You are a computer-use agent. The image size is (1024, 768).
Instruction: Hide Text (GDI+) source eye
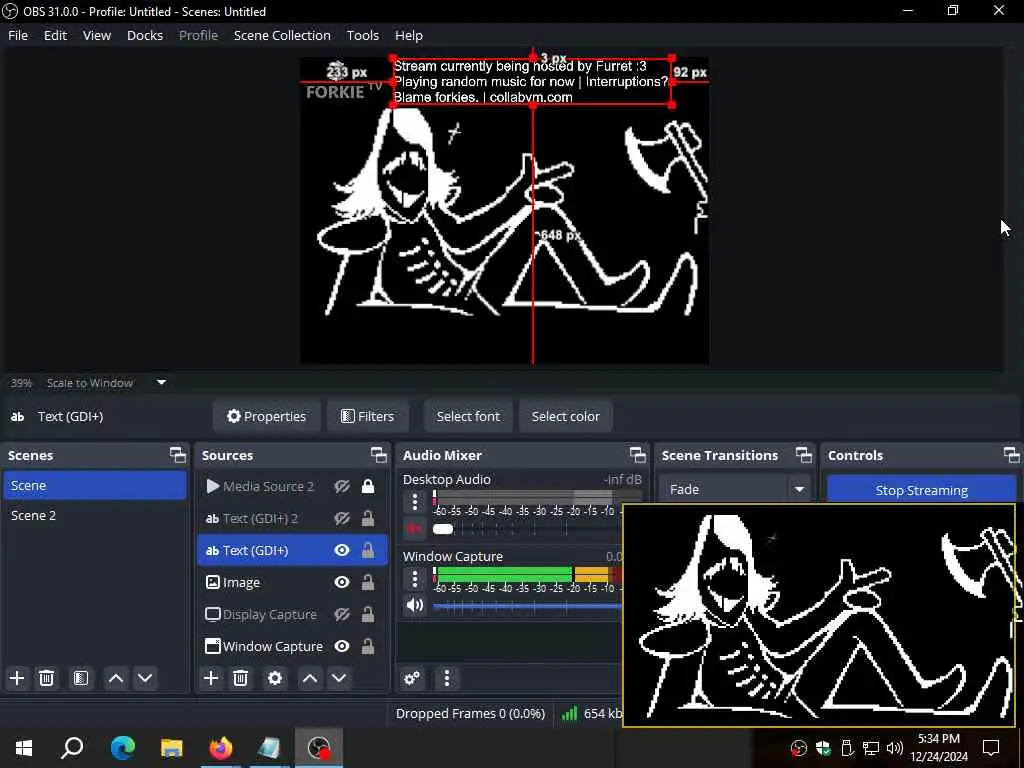[x=342, y=550]
